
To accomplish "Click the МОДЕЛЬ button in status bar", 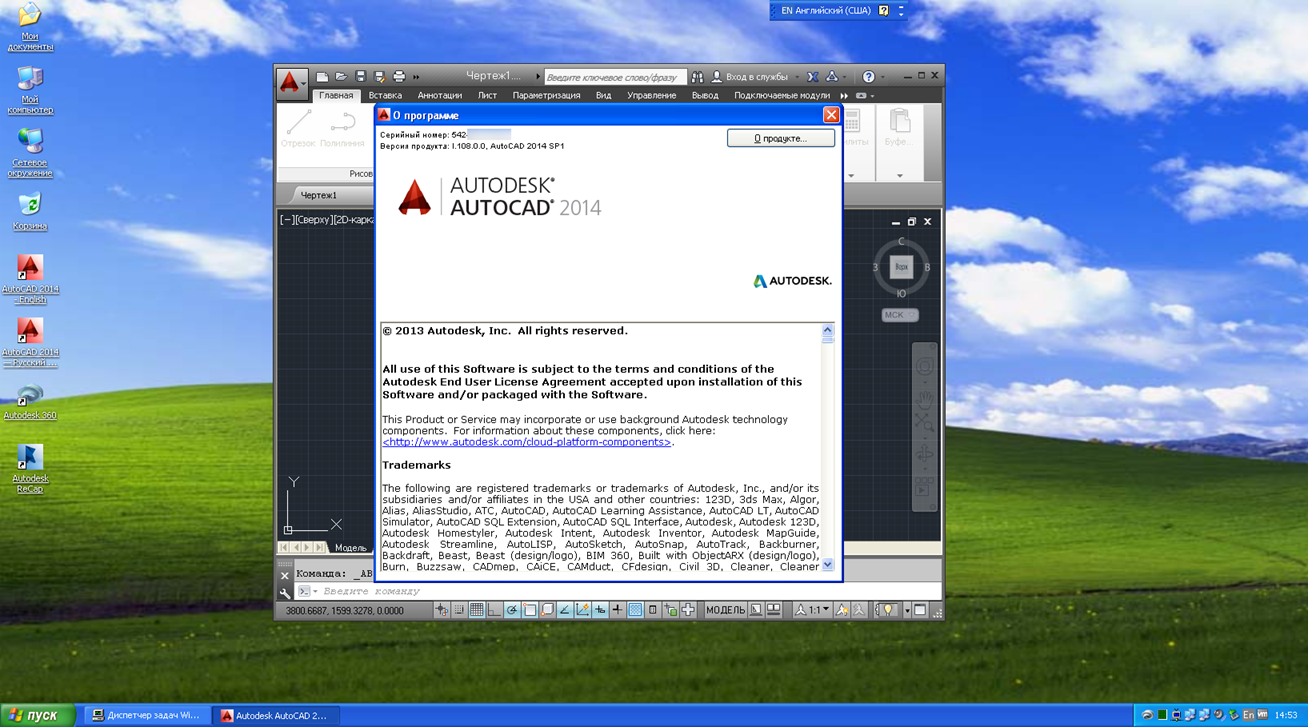I will click(x=726, y=610).
